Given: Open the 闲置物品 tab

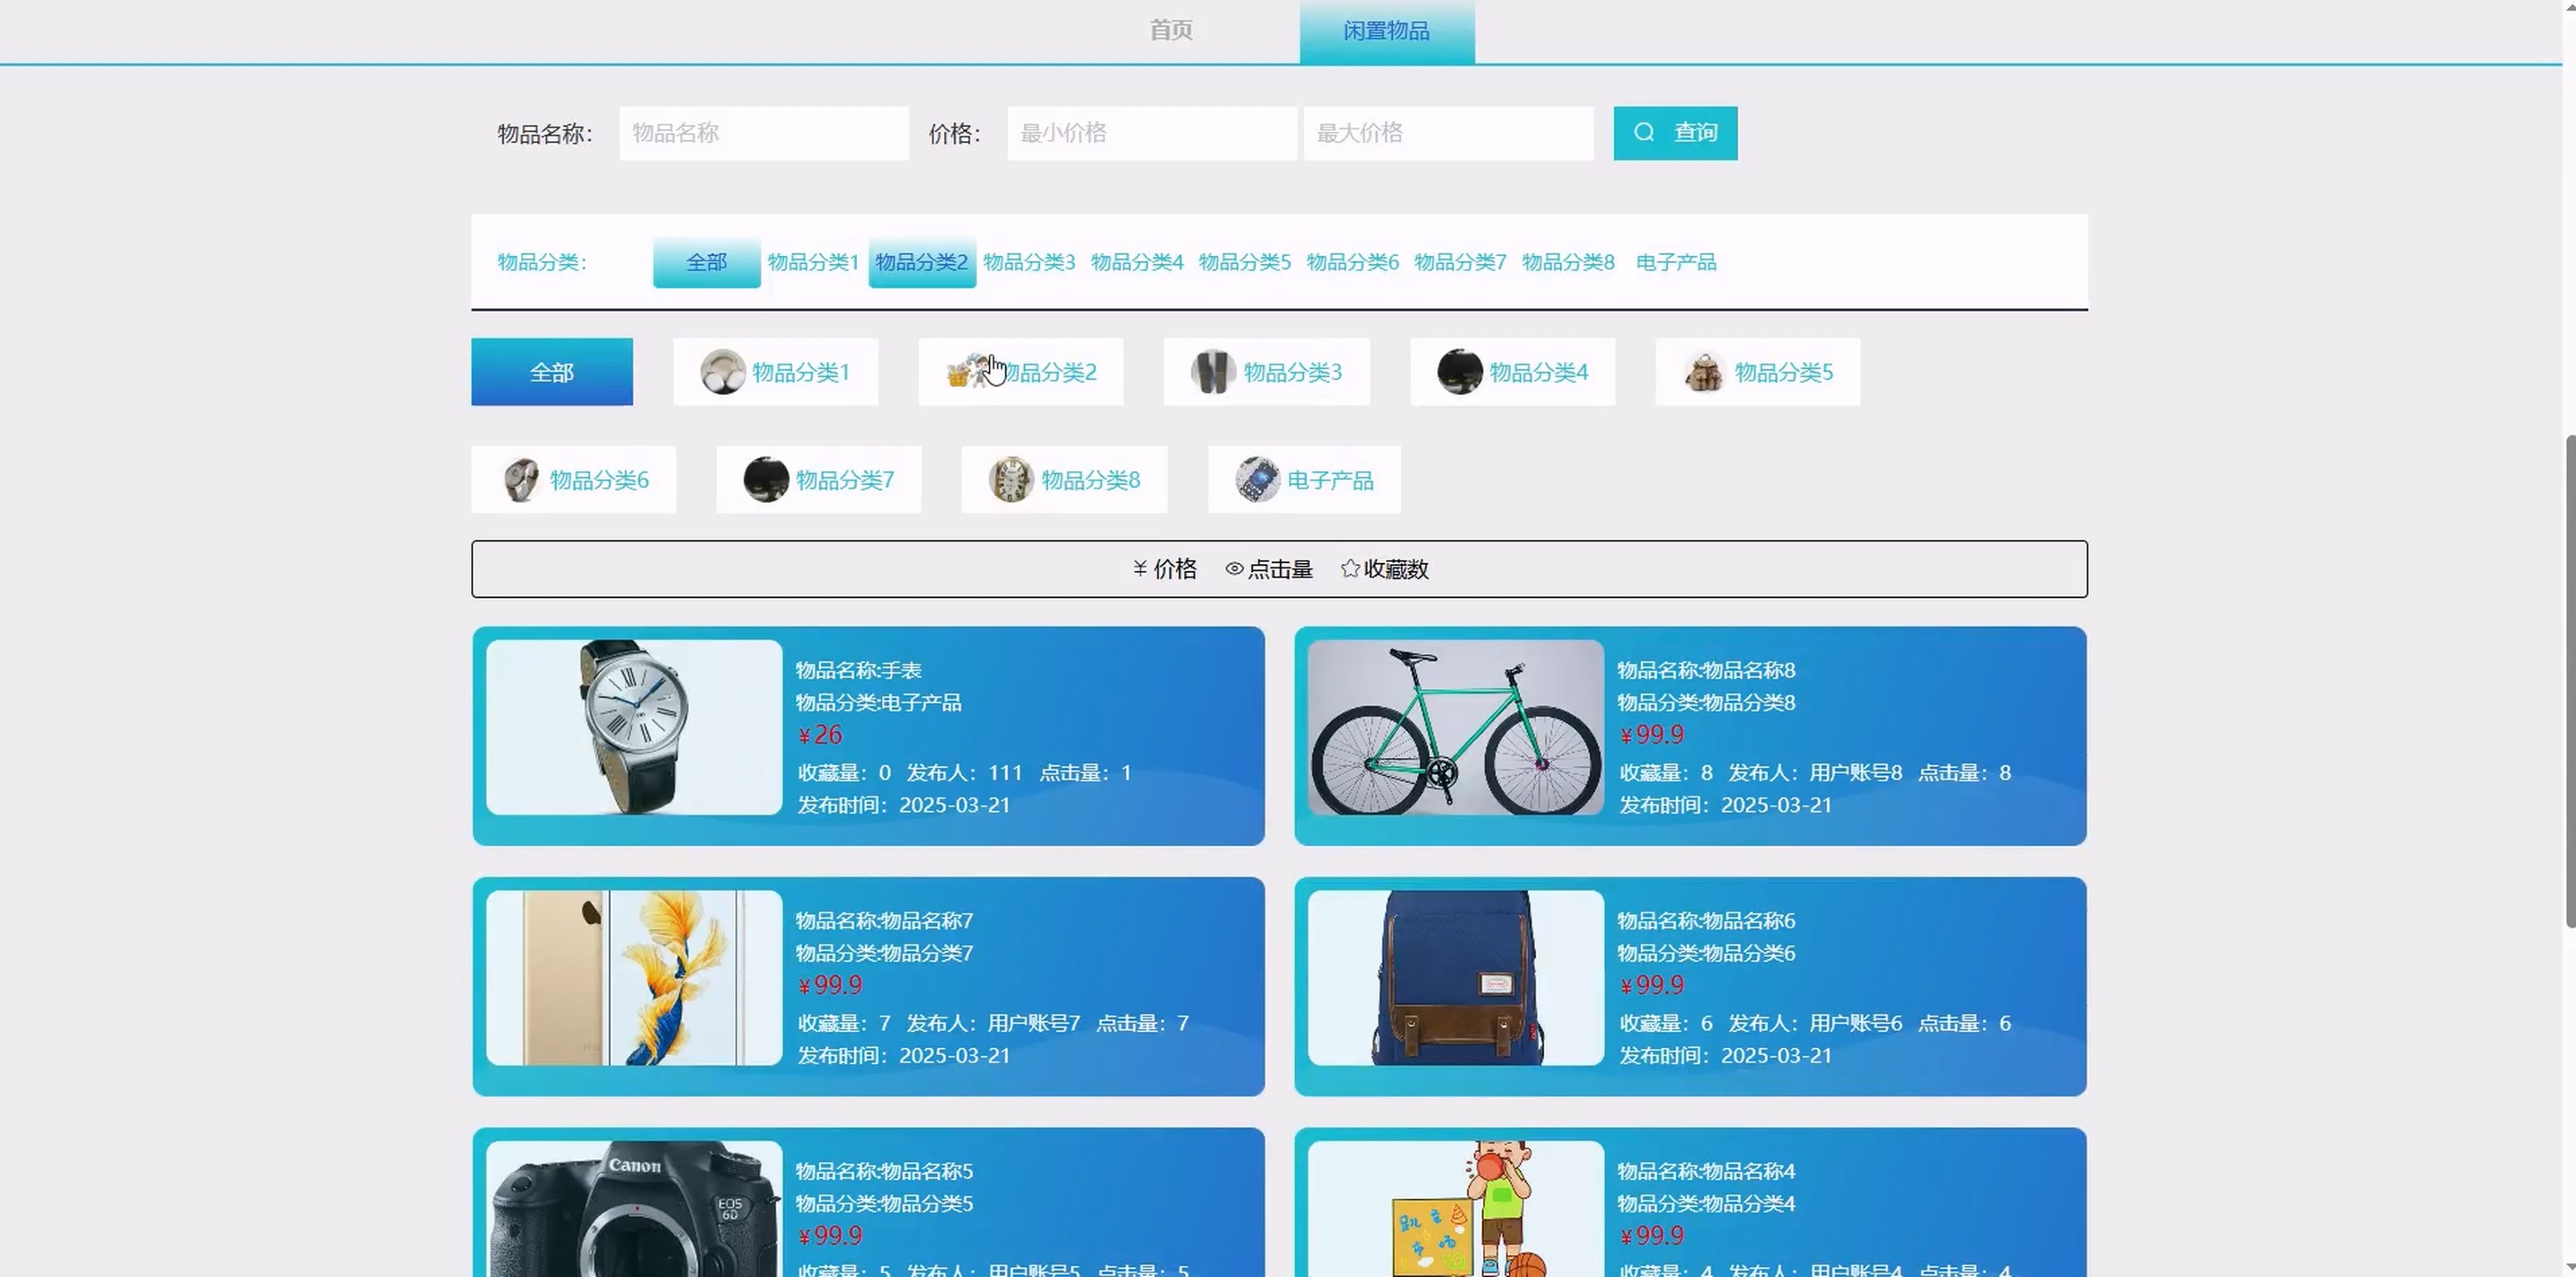Looking at the screenshot, I should point(1386,31).
